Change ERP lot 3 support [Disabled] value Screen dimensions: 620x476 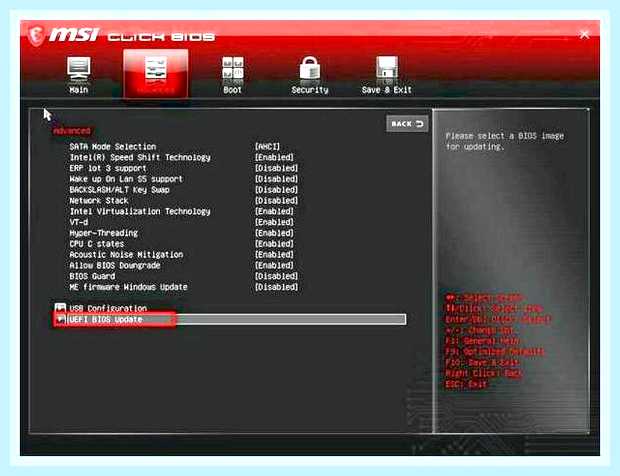pos(276,168)
